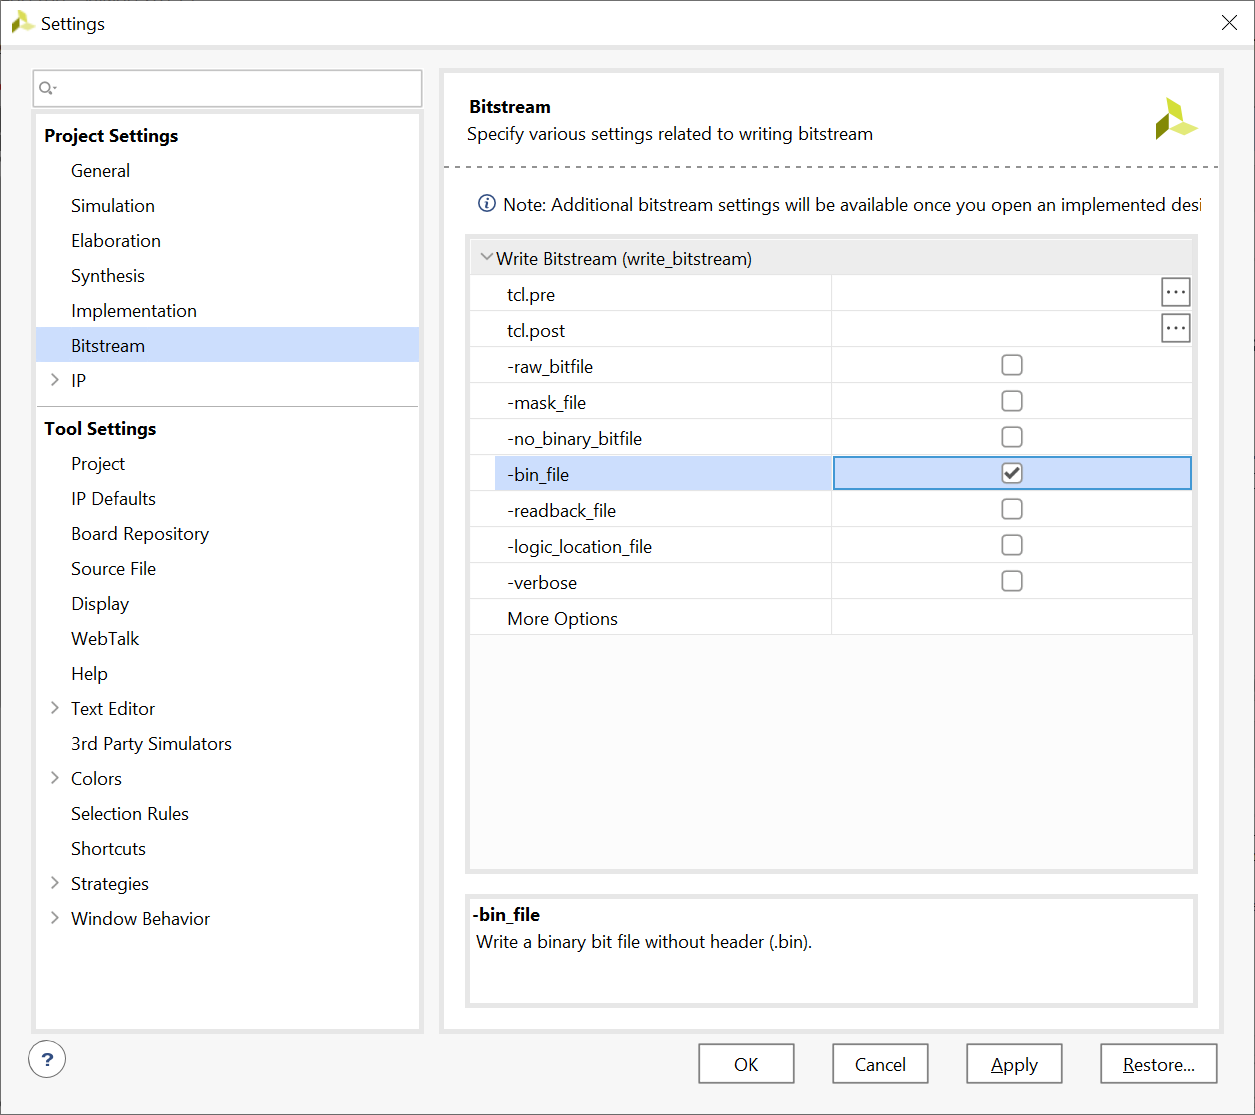Click the search magnifier icon in settings
The width and height of the screenshot is (1255, 1115).
click(47, 88)
